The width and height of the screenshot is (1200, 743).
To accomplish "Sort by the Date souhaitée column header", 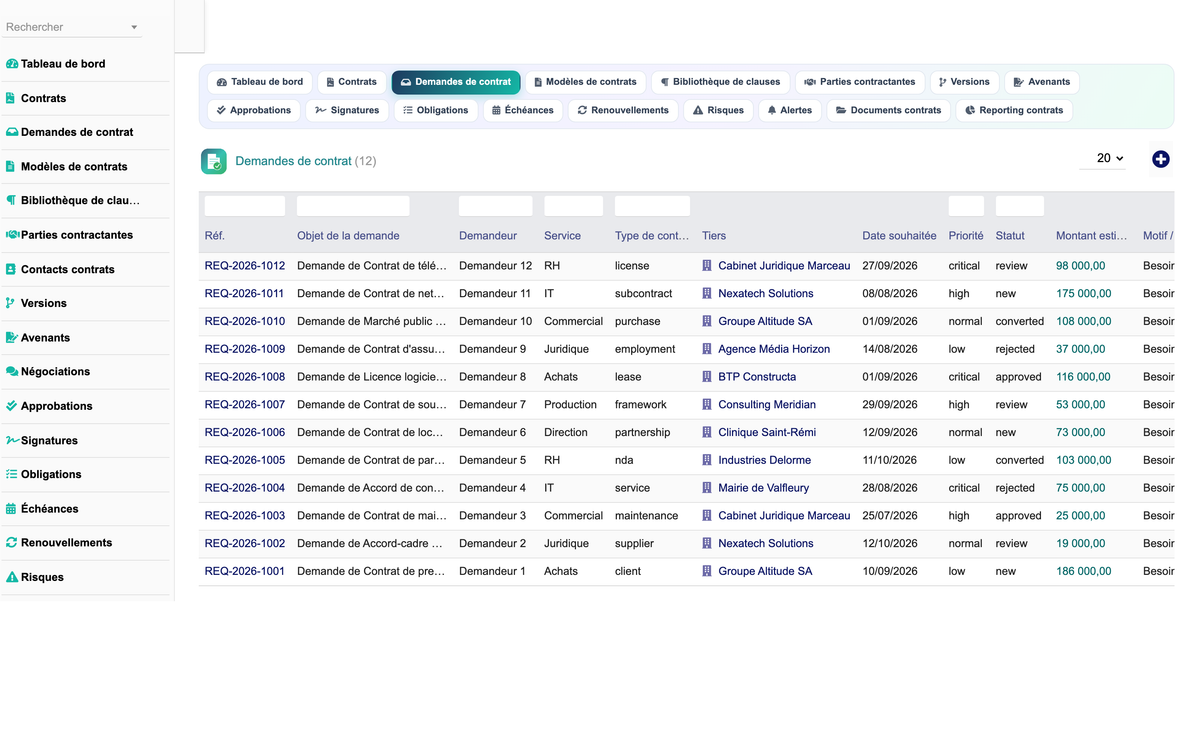I will click(899, 236).
